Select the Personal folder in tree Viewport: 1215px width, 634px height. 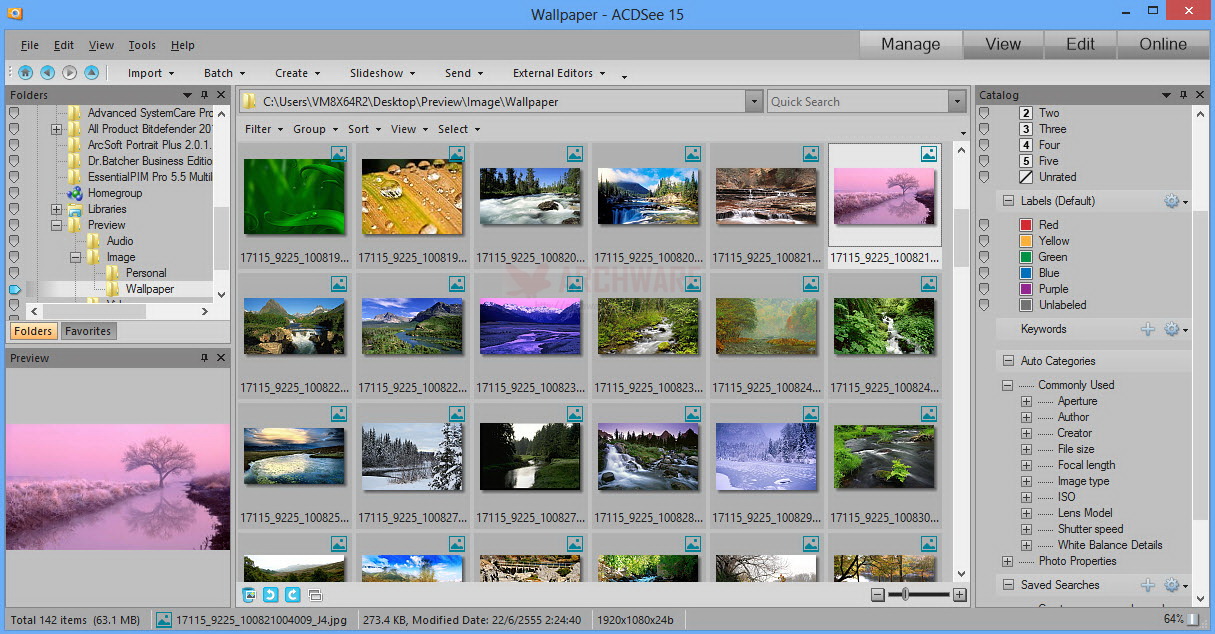click(x=146, y=273)
